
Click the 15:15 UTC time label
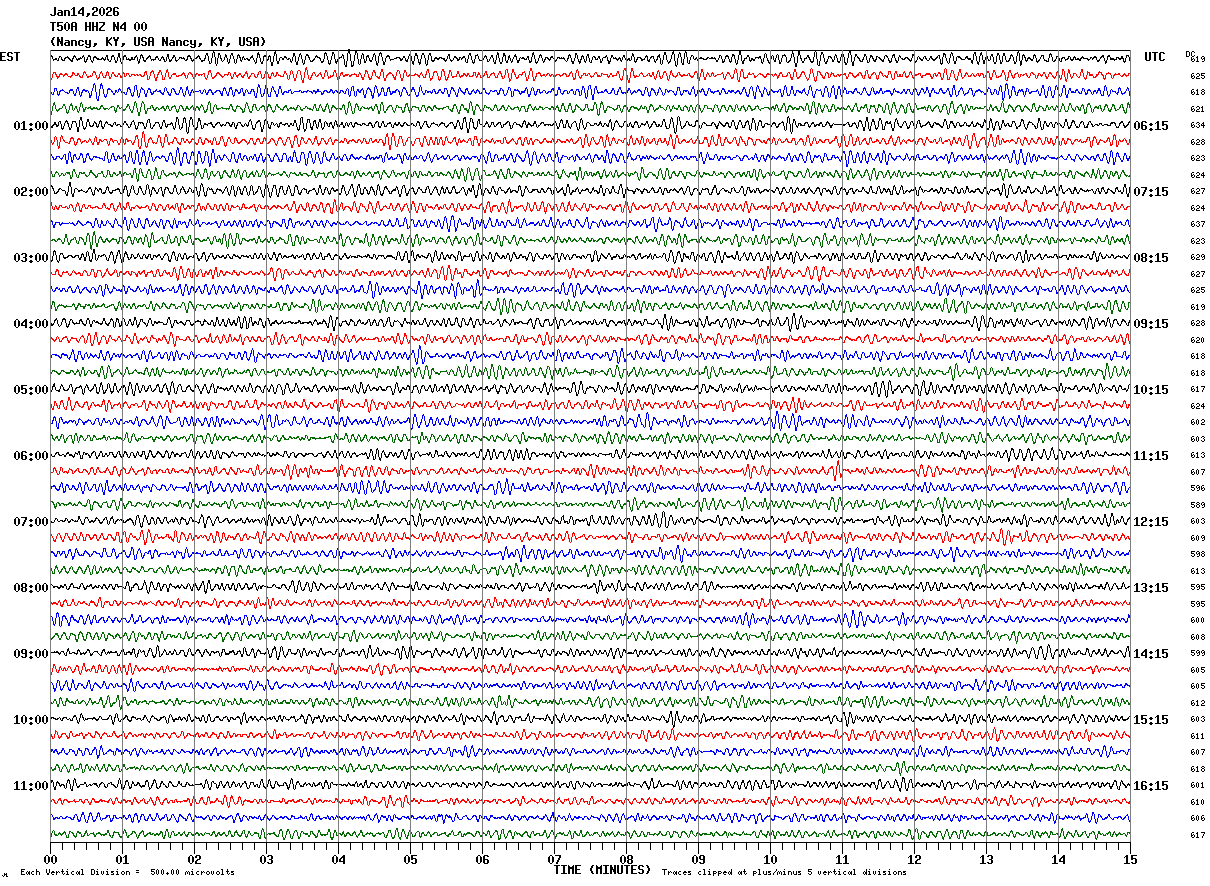click(x=1151, y=720)
